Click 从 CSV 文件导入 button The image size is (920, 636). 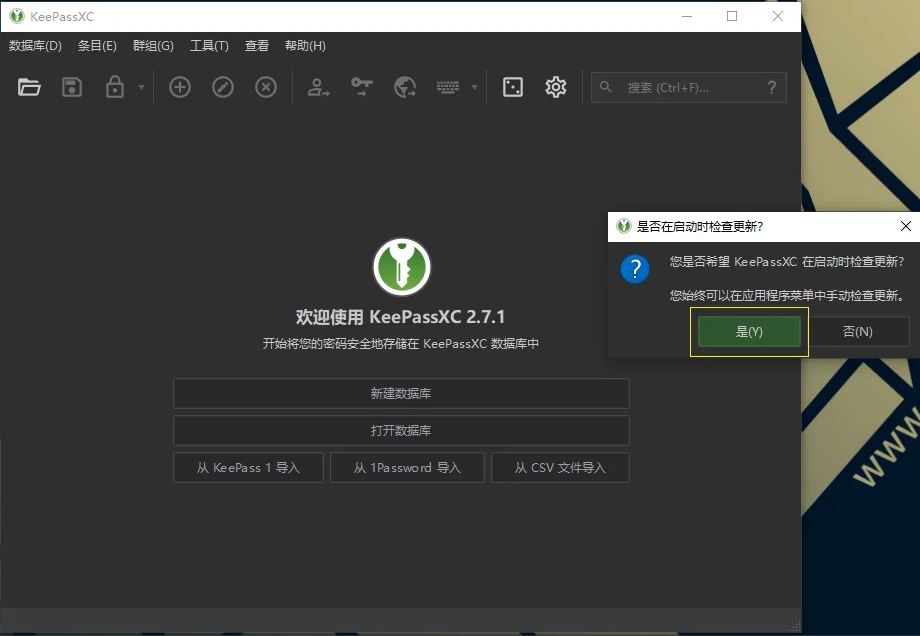[x=560, y=467]
